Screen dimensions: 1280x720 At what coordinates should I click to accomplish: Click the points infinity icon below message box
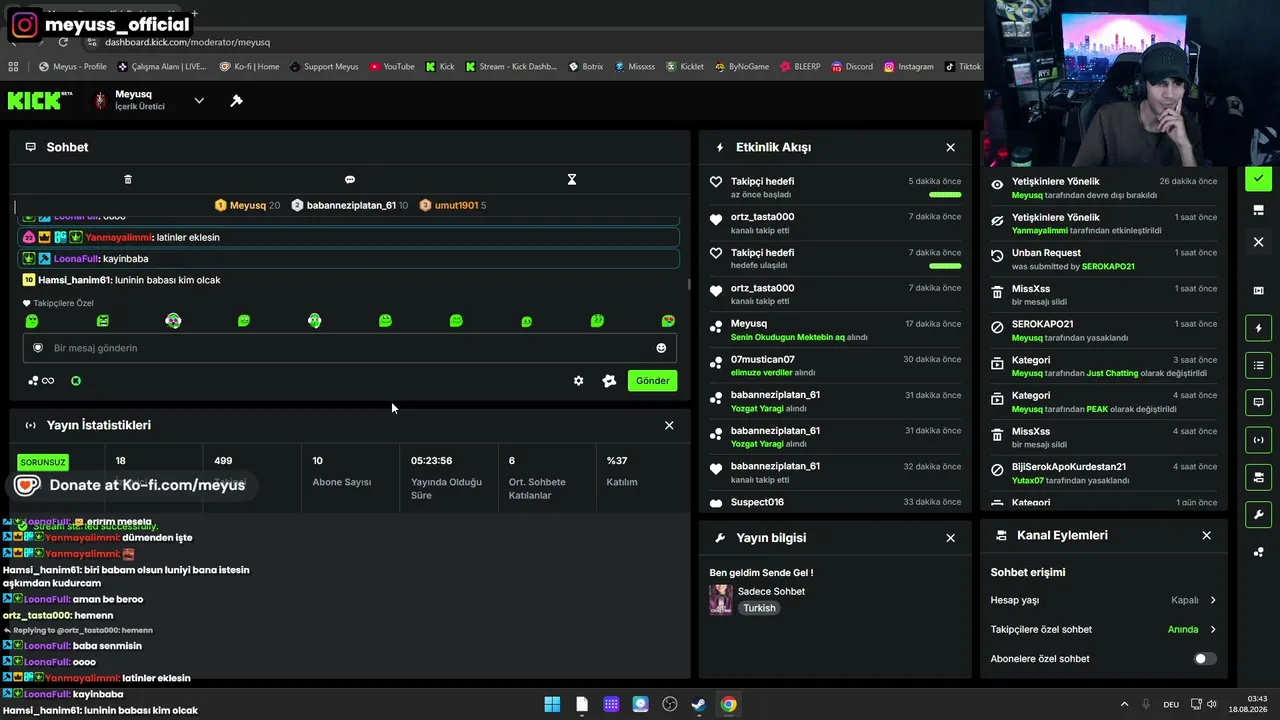click(41, 381)
